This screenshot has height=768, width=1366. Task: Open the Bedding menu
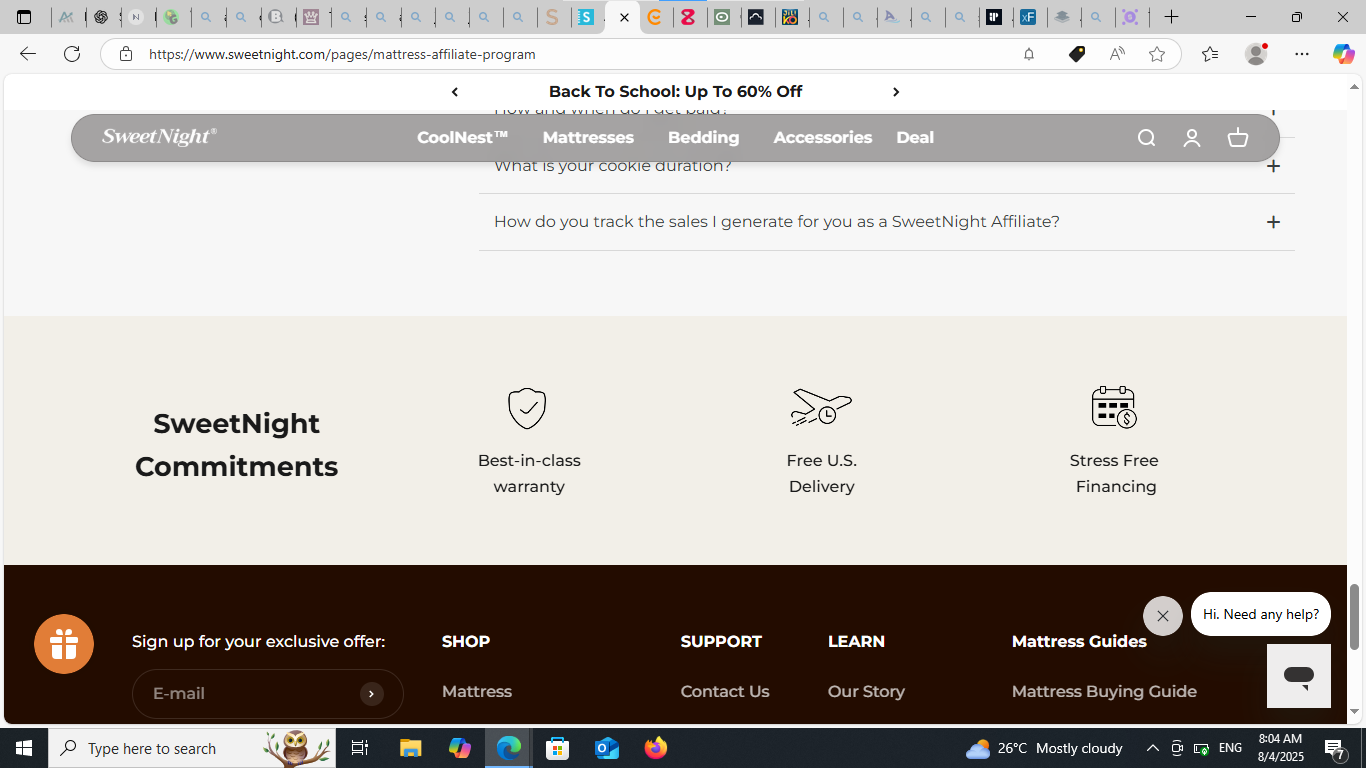tap(703, 138)
